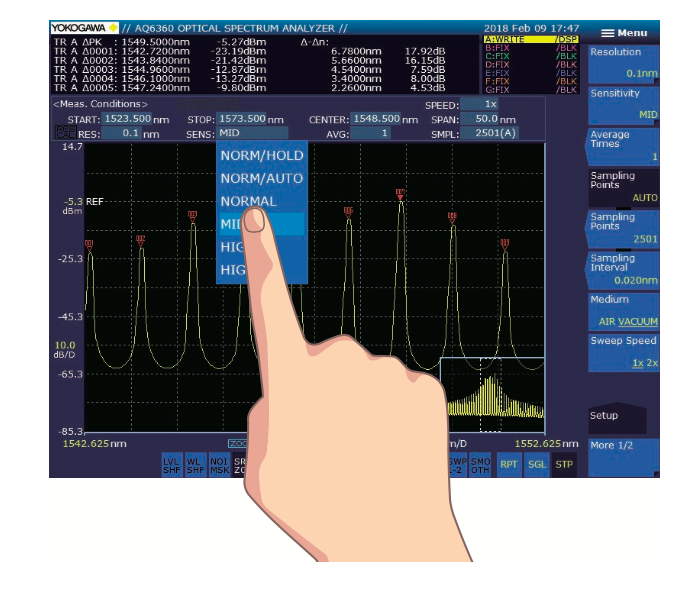Select NORM/HOLD from sensitivity list
Image resolution: width=696 pixels, height=596 pixels.
click(262, 156)
